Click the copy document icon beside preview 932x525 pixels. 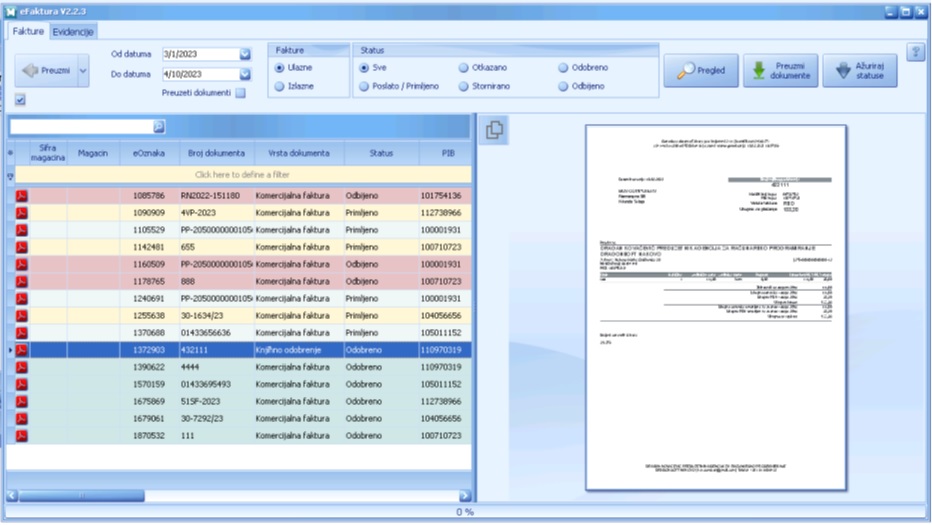pos(494,130)
